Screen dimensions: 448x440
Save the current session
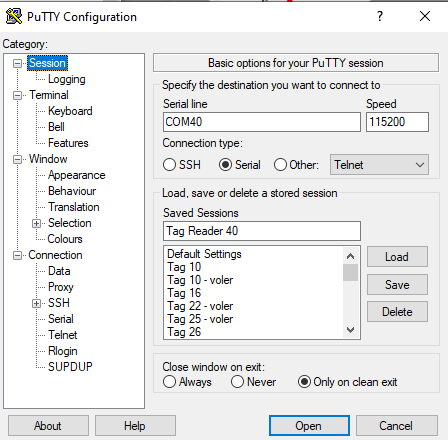point(397,285)
